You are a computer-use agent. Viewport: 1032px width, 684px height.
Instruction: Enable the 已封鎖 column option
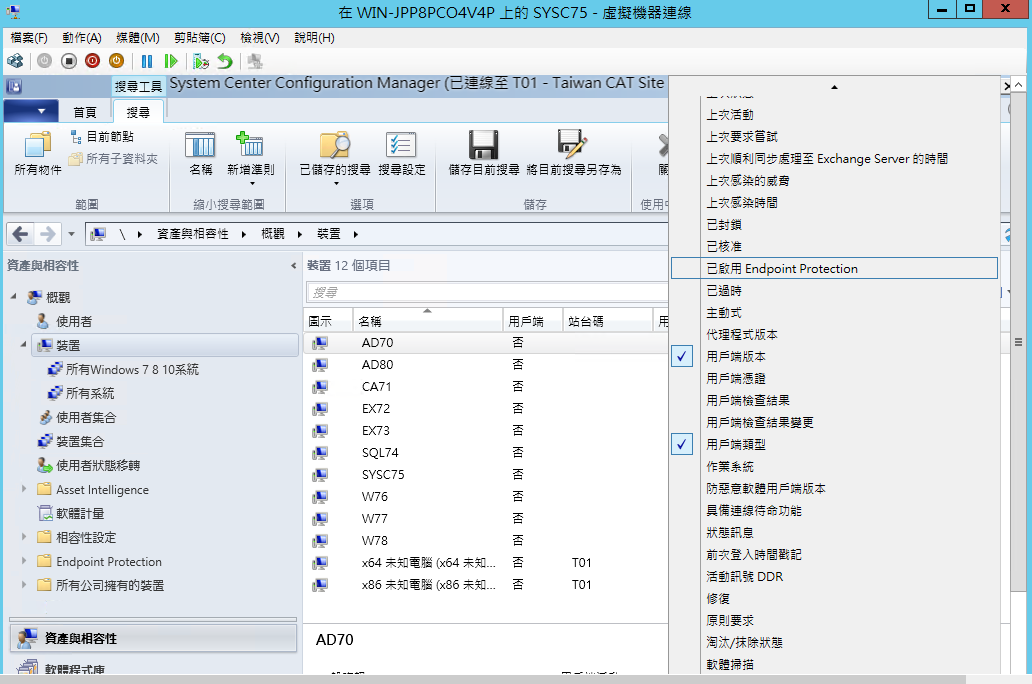pos(835,224)
